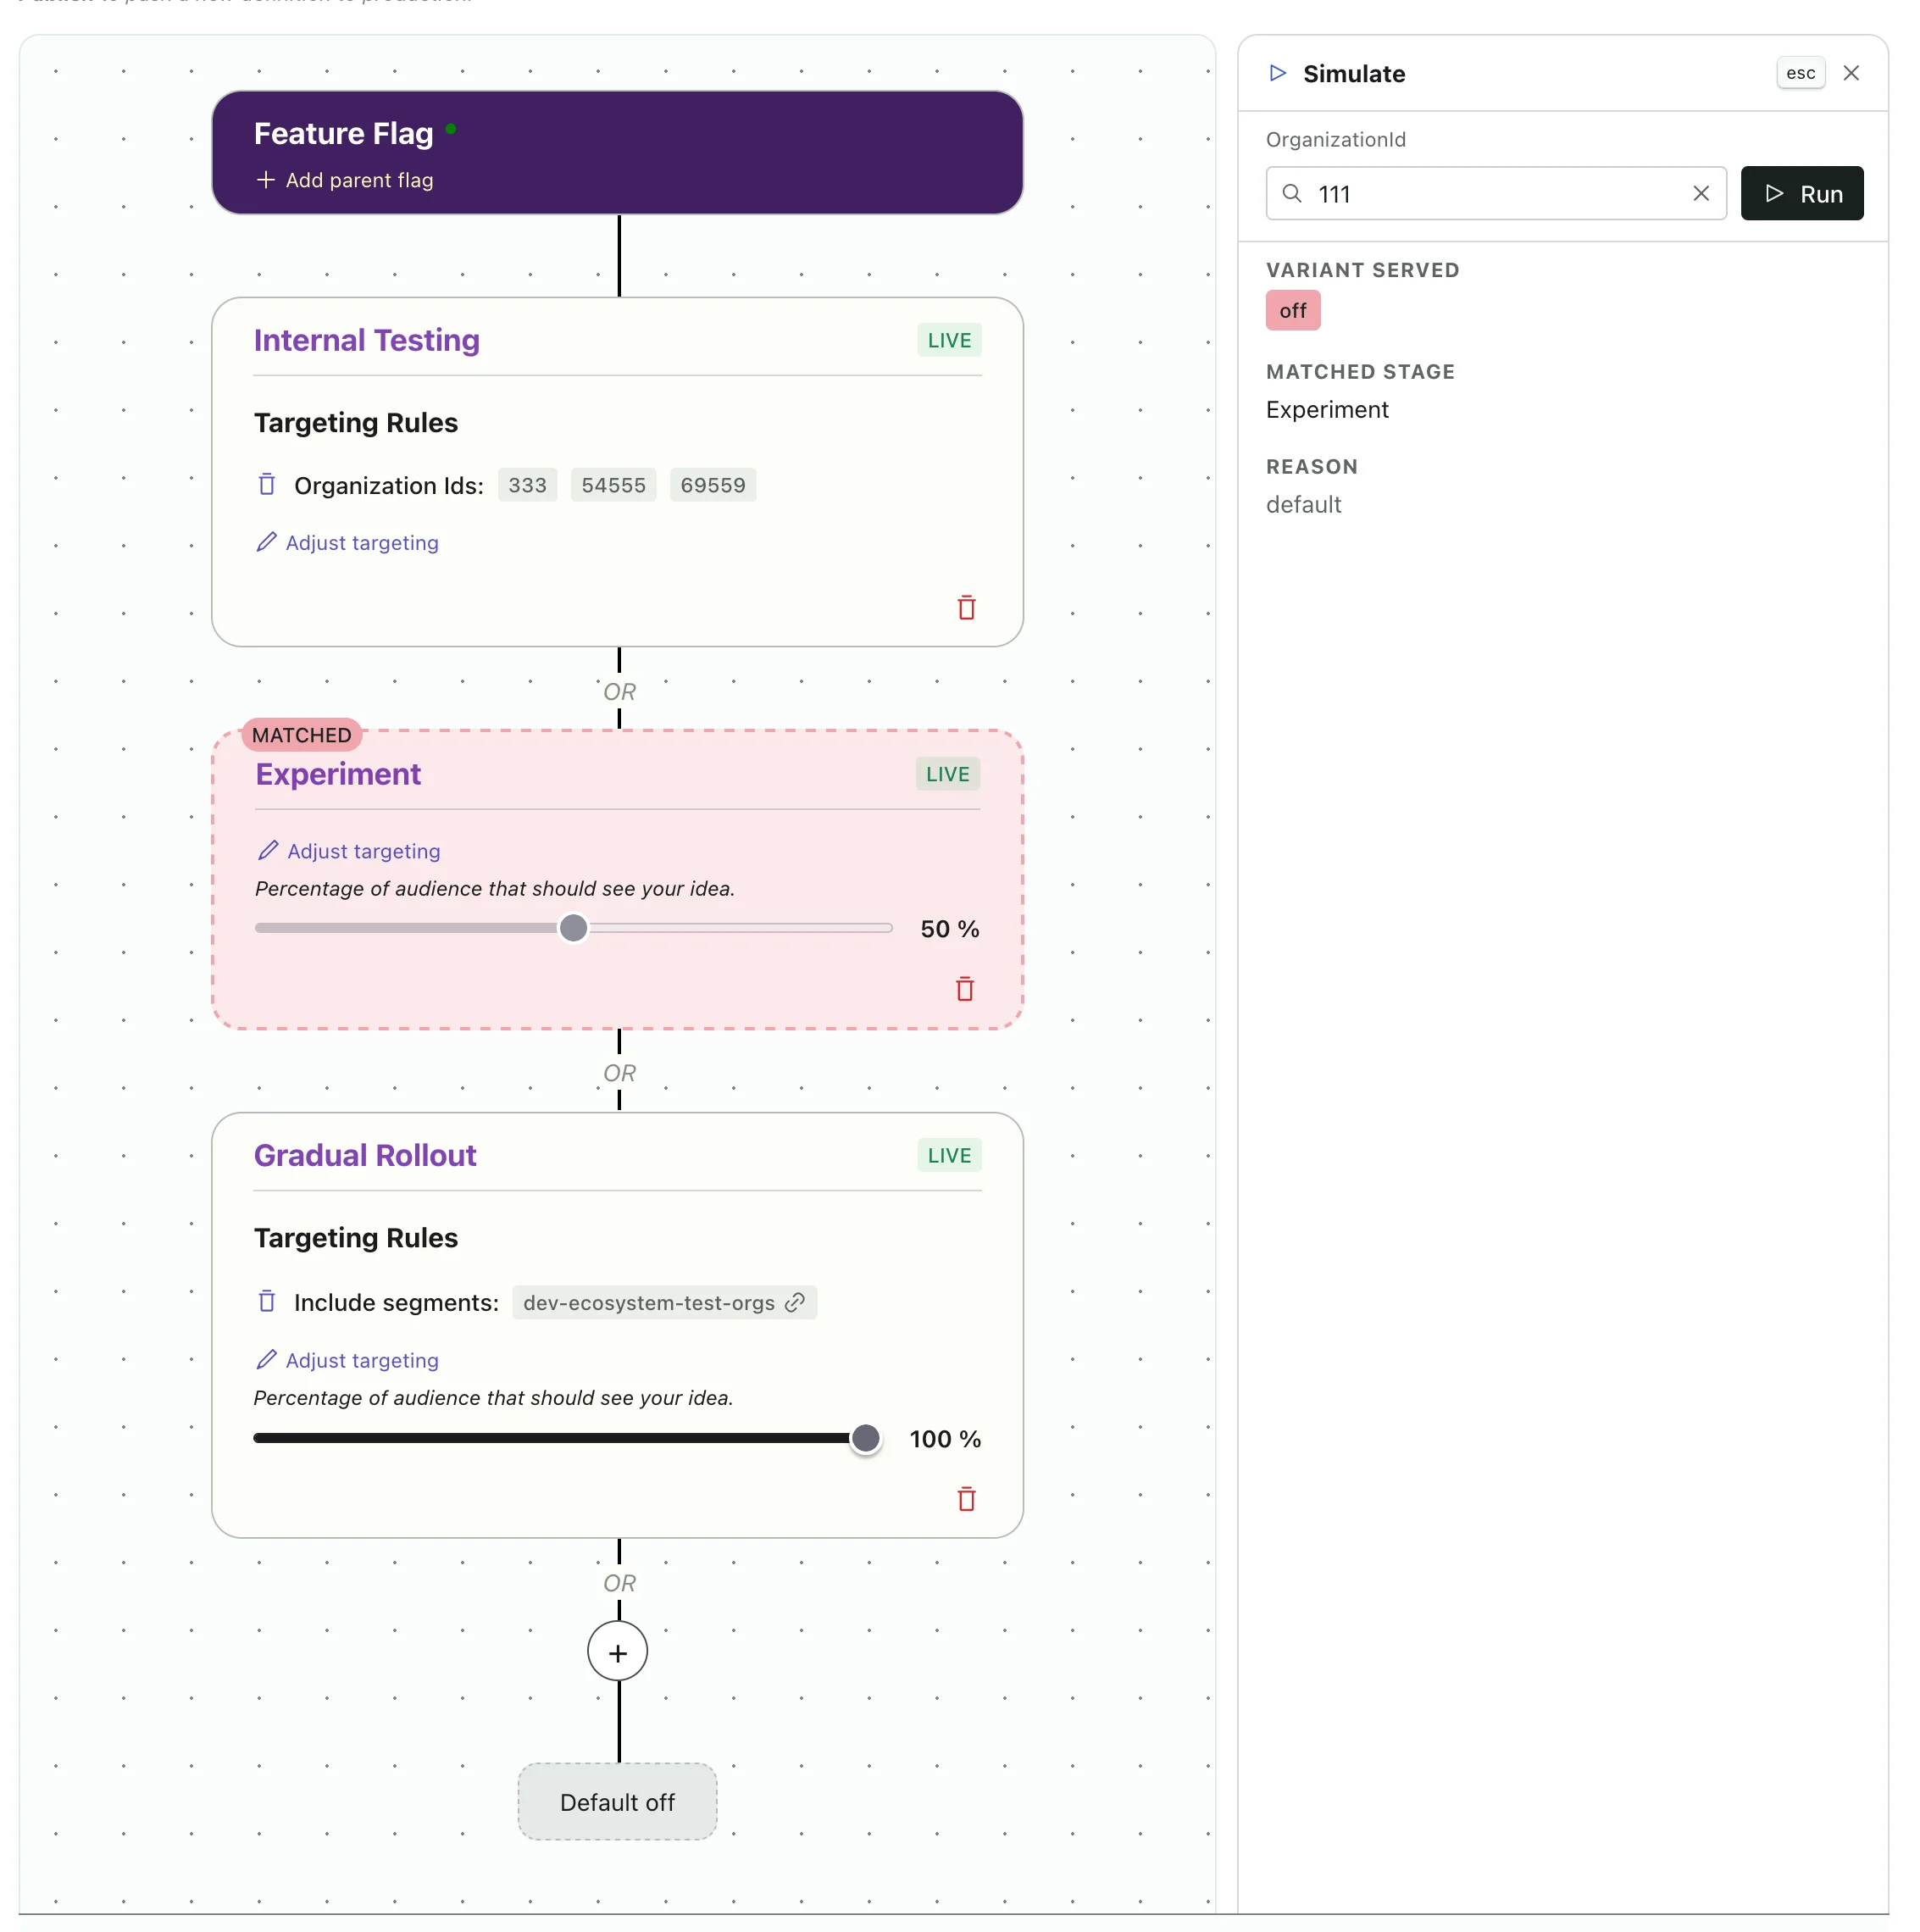Screen dimensions: 1920x1932
Task: Adjust targeting for Internal Testing
Action: (x=348, y=543)
